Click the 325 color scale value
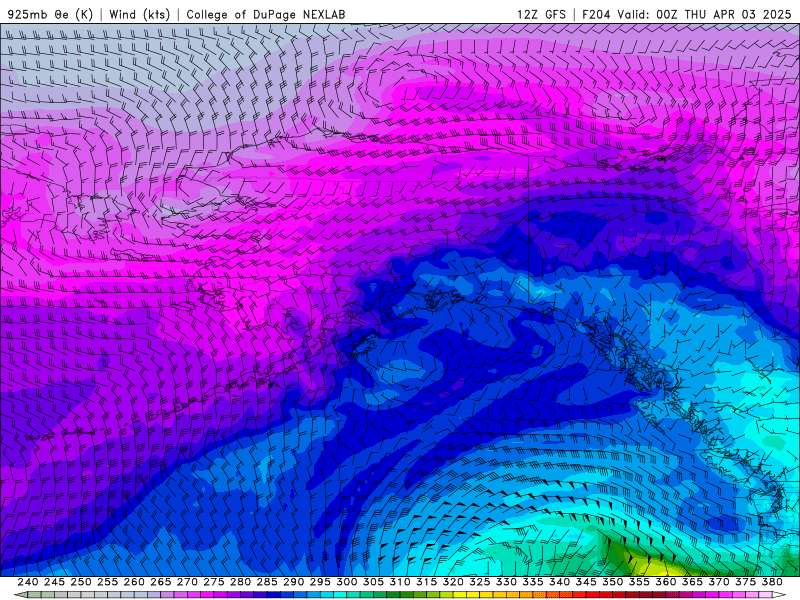 480,582
